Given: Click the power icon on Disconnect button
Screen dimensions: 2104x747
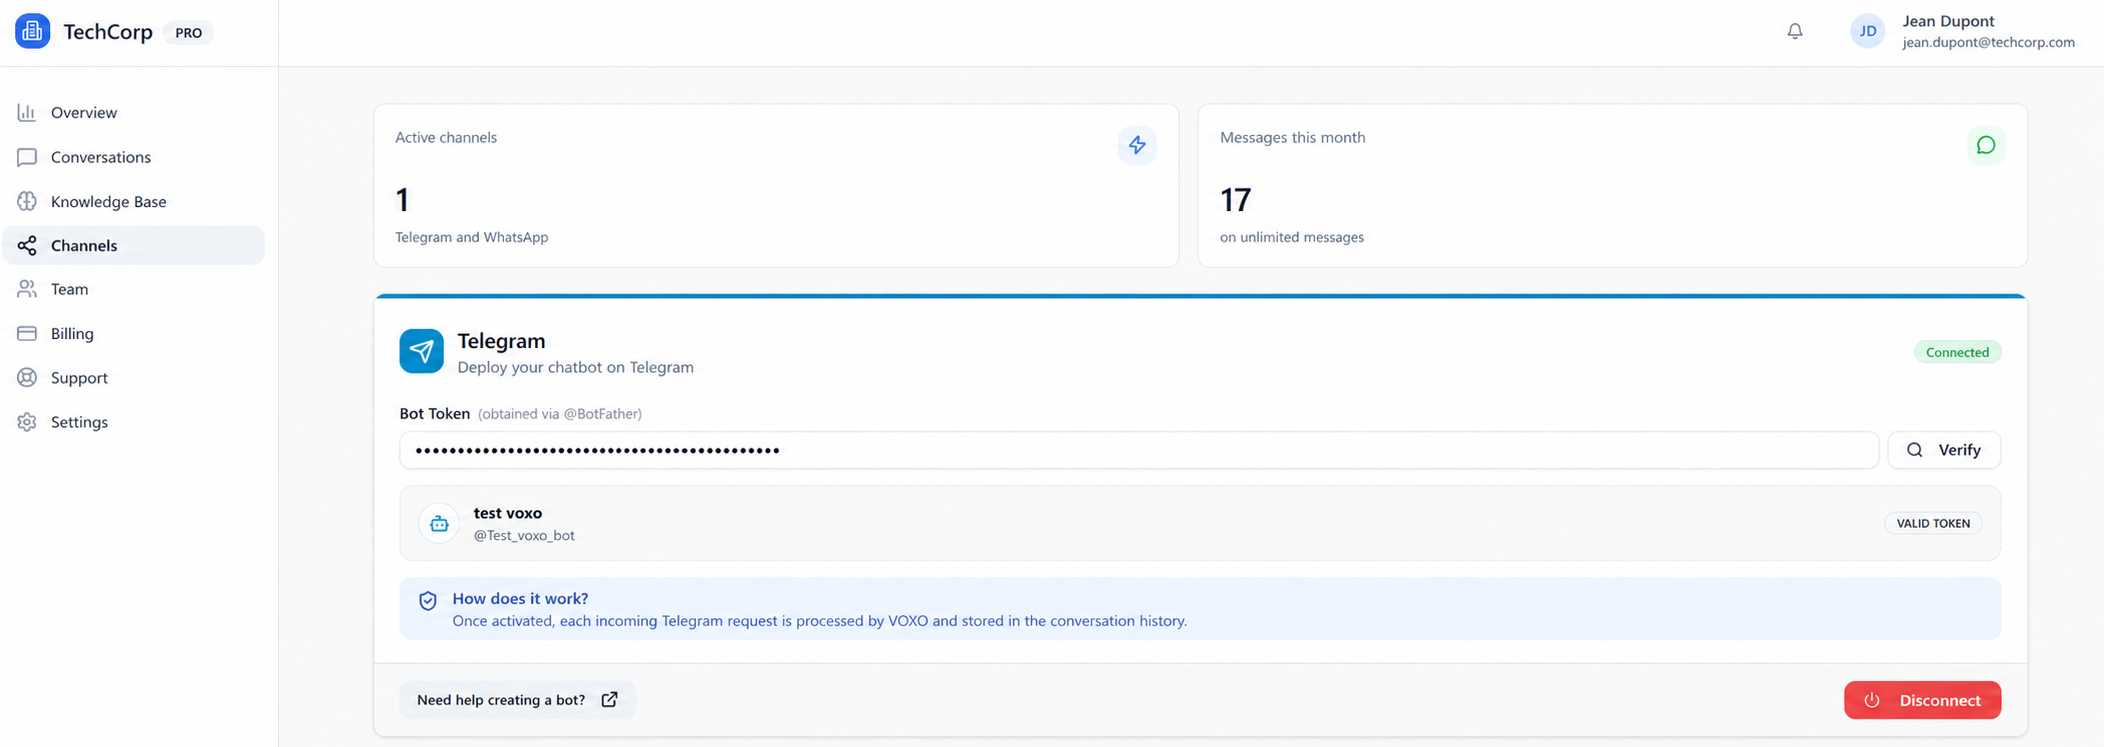Looking at the screenshot, I should (1872, 700).
